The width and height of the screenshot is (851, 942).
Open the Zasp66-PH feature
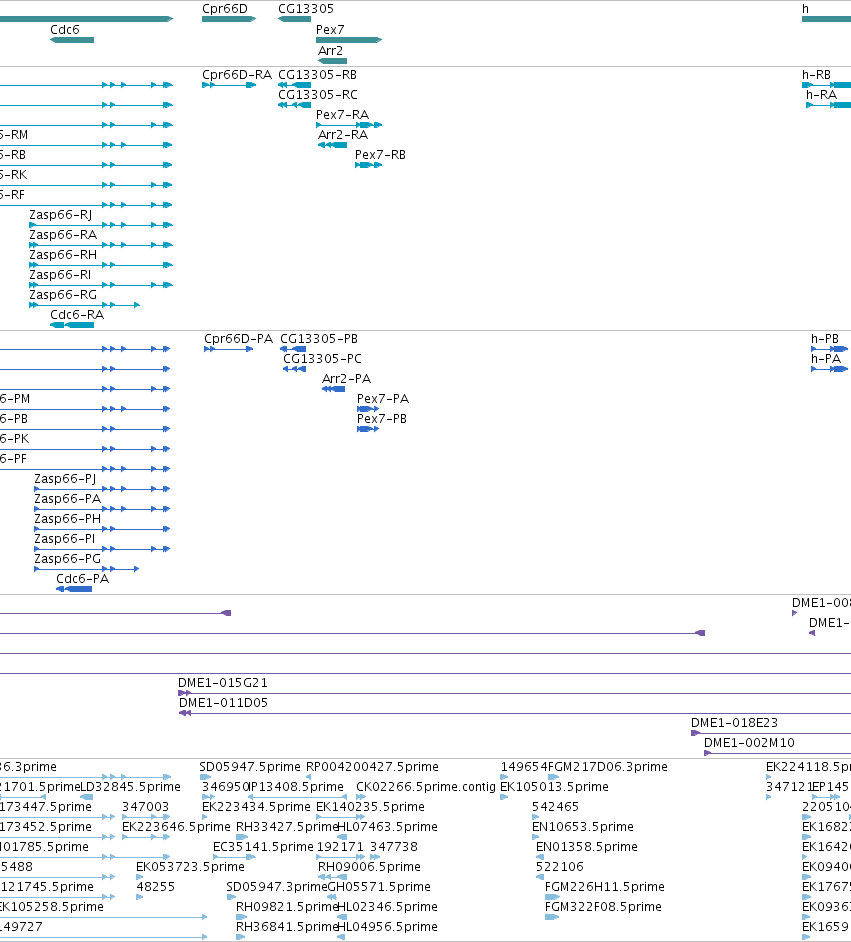click(x=102, y=529)
